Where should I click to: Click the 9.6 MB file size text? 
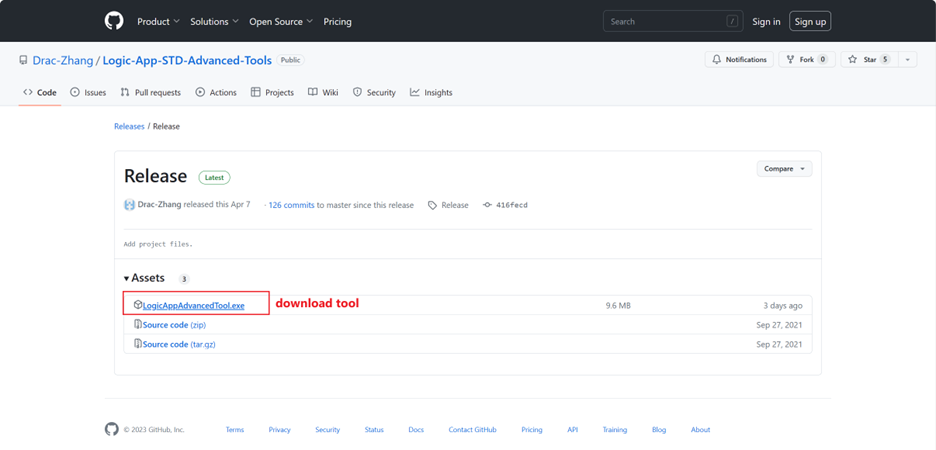tap(618, 306)
